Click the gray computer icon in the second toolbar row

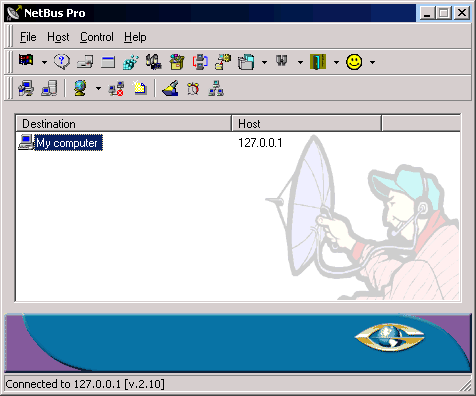click(49, 88)
